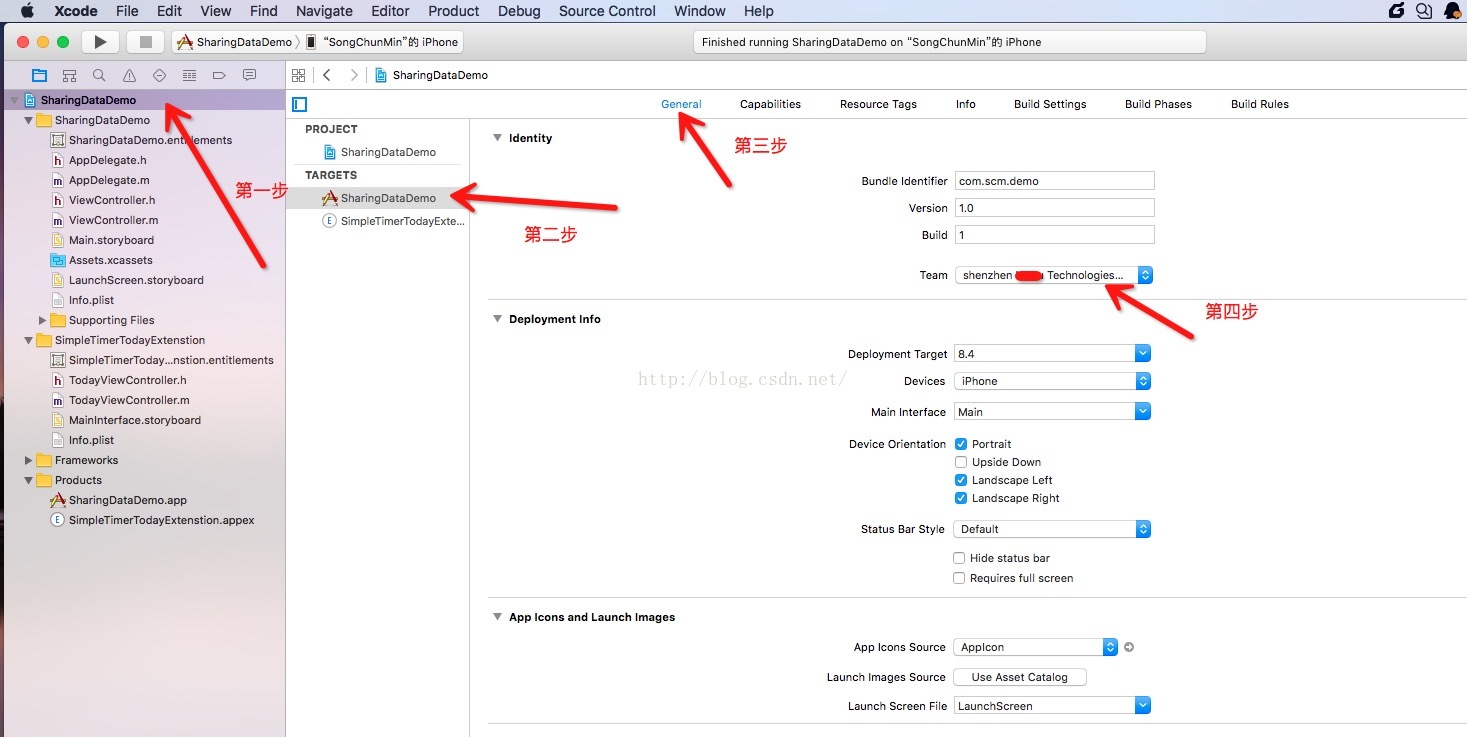Open the Project navigator folder icon

click(39, 75)
